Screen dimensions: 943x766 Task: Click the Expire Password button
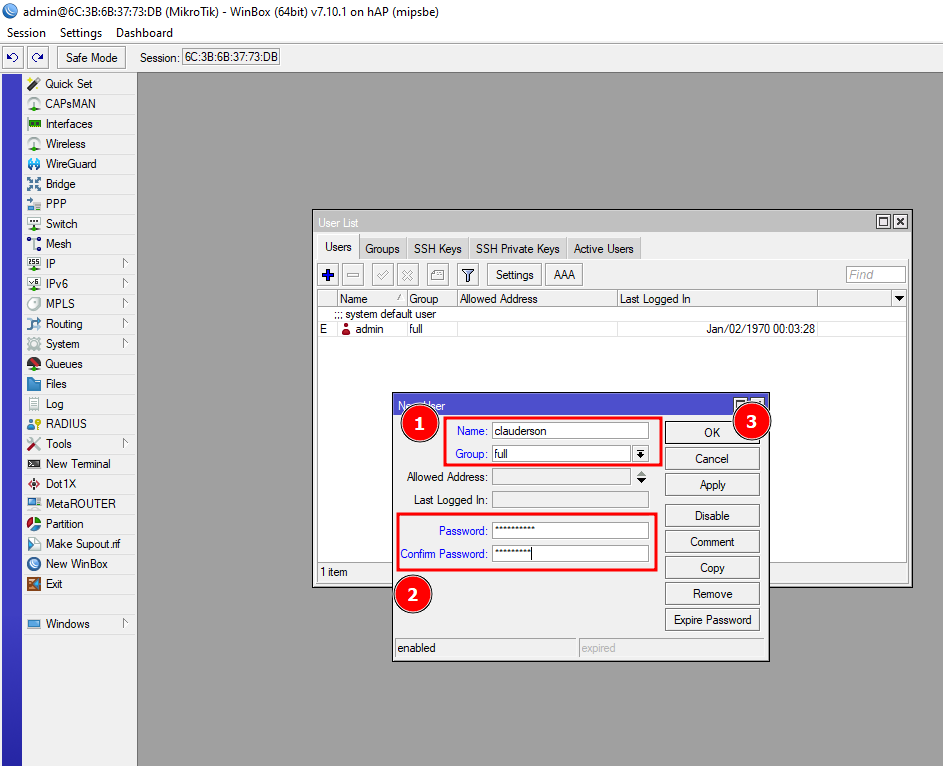click(711, 620)
